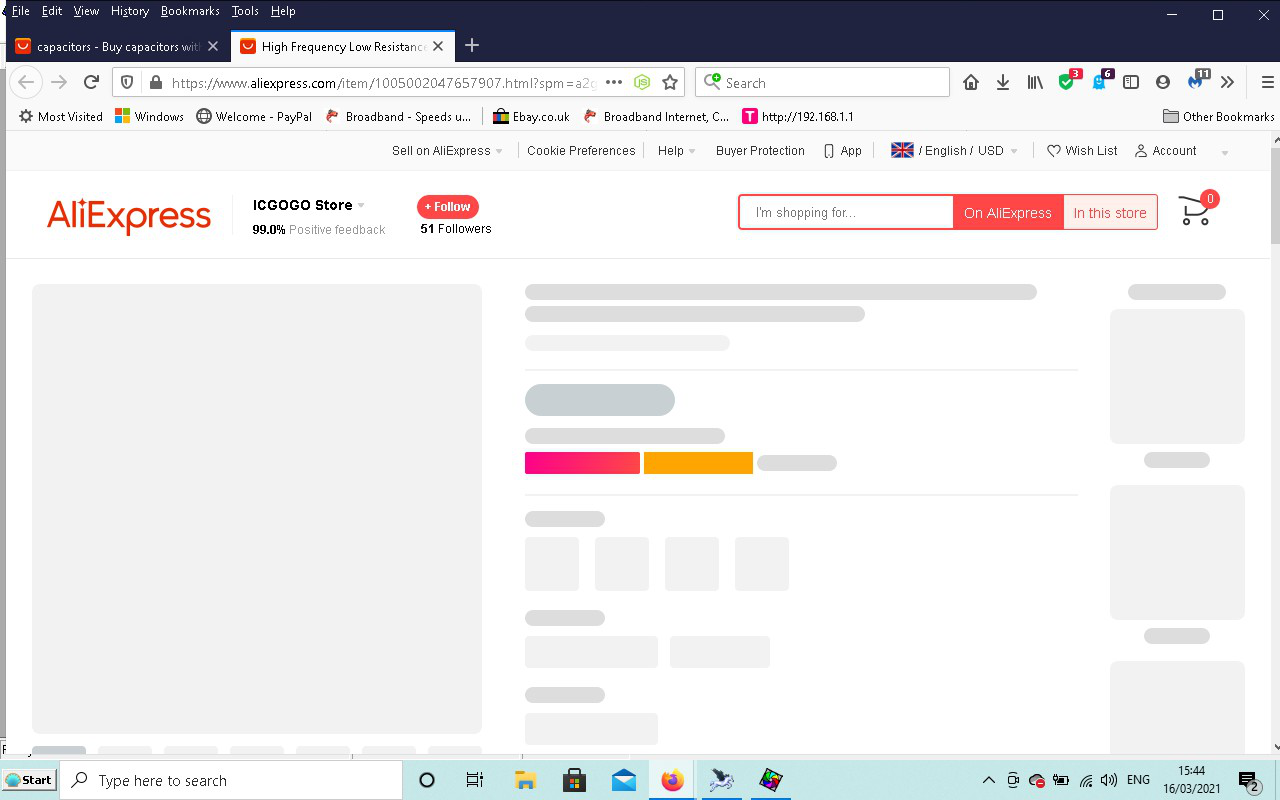Open the Firefox Library menu
The image size is (1280, 800).
1035,83
